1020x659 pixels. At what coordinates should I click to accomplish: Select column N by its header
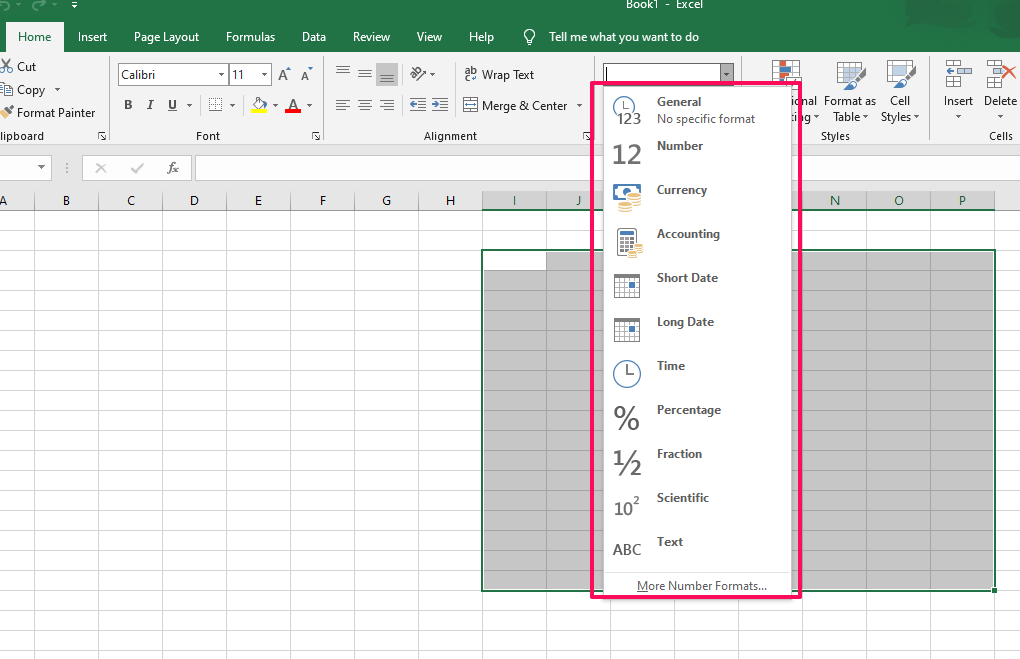834,200
